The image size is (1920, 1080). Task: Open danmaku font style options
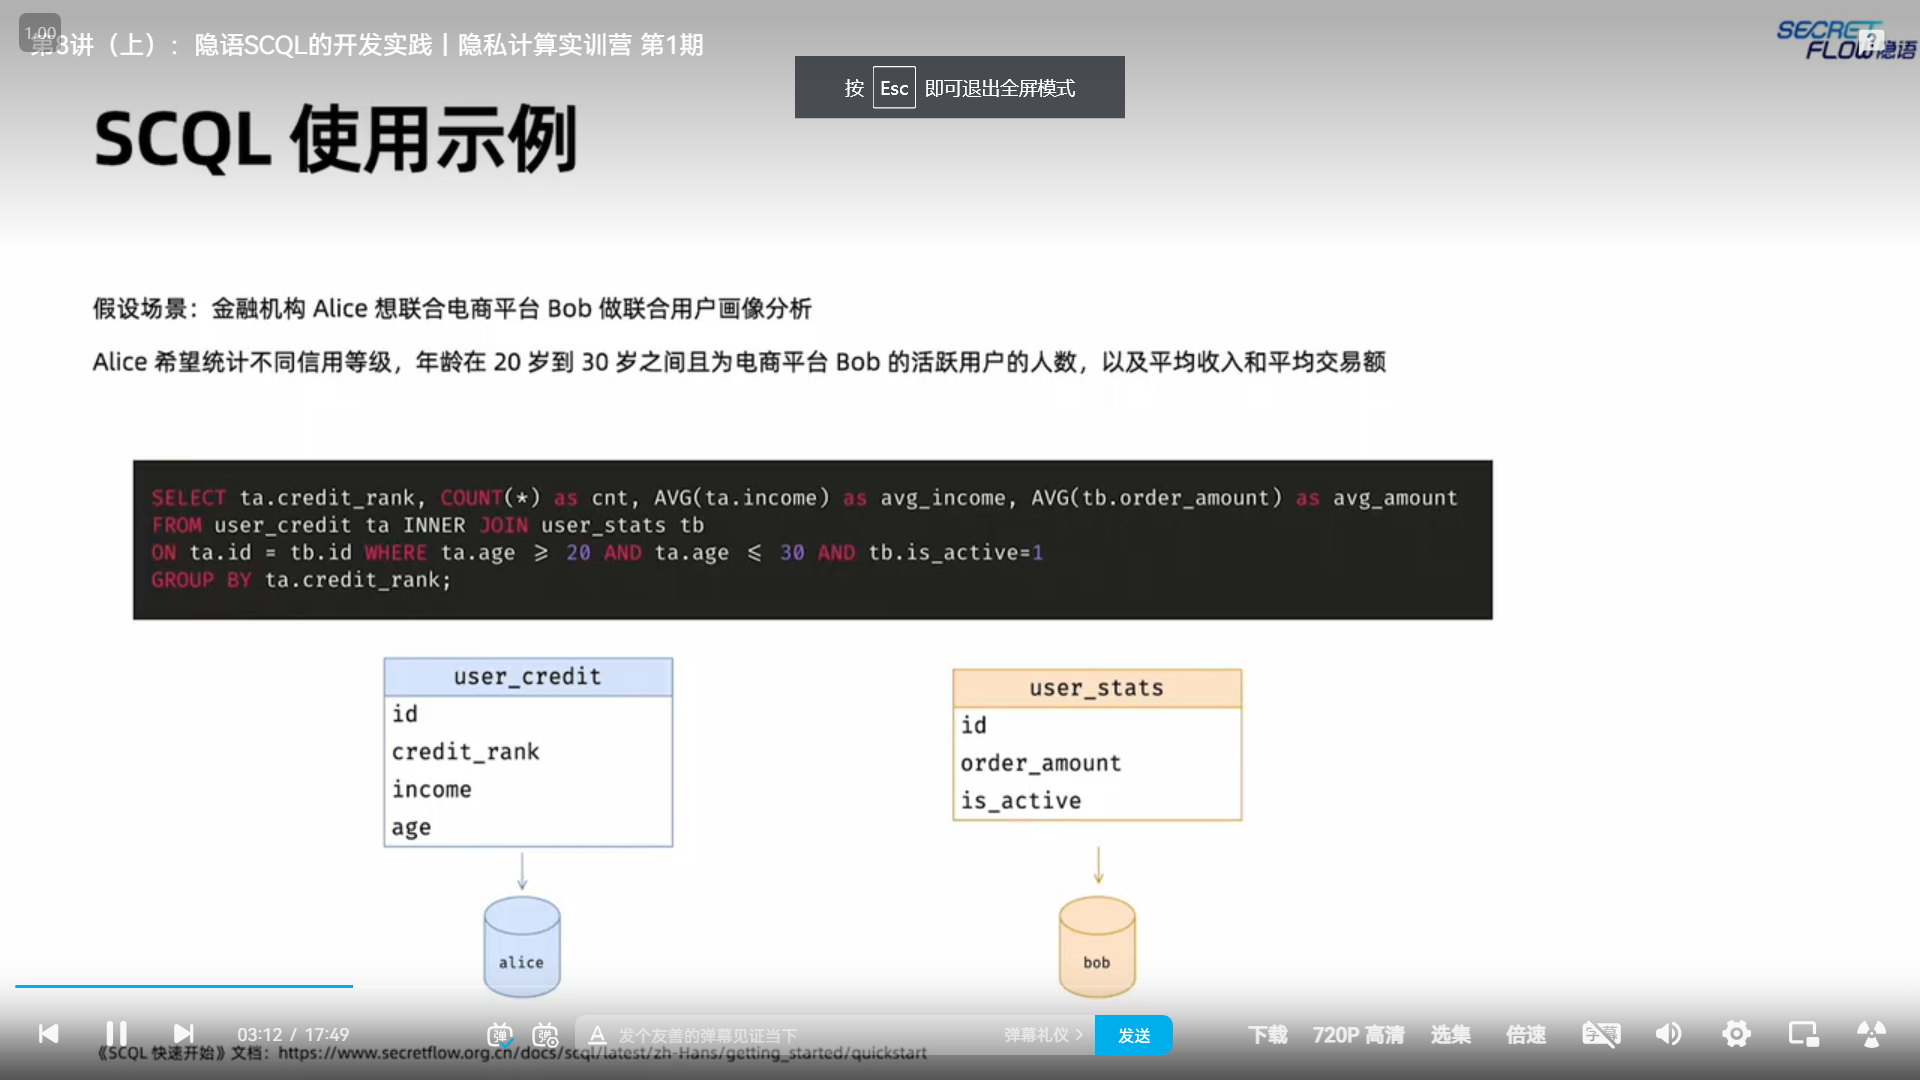[597, 1035]
